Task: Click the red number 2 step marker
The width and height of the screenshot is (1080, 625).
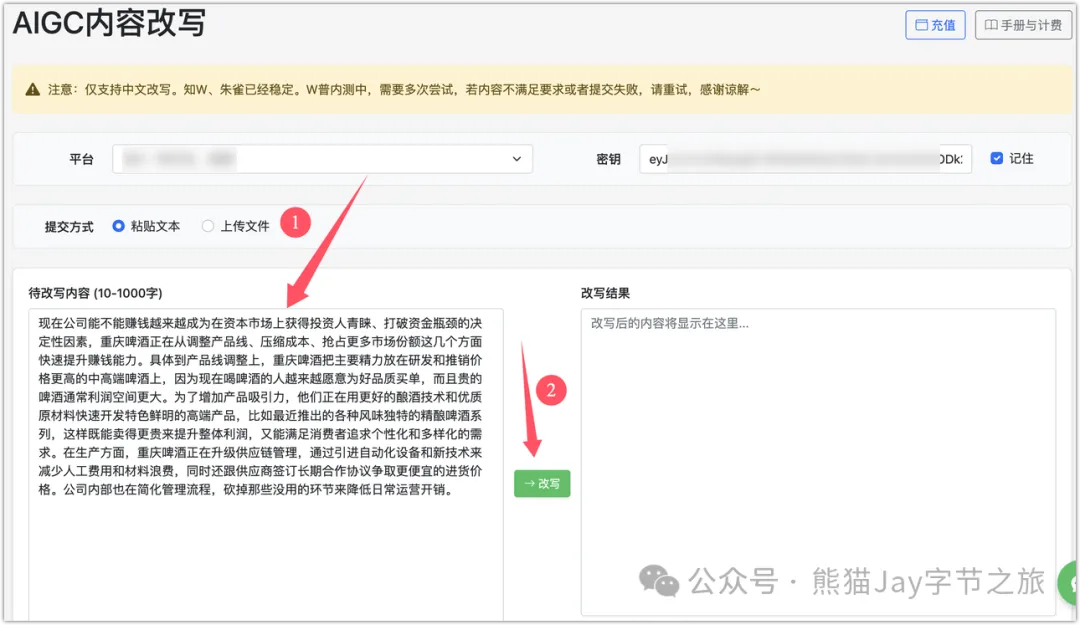Action: 551,390
